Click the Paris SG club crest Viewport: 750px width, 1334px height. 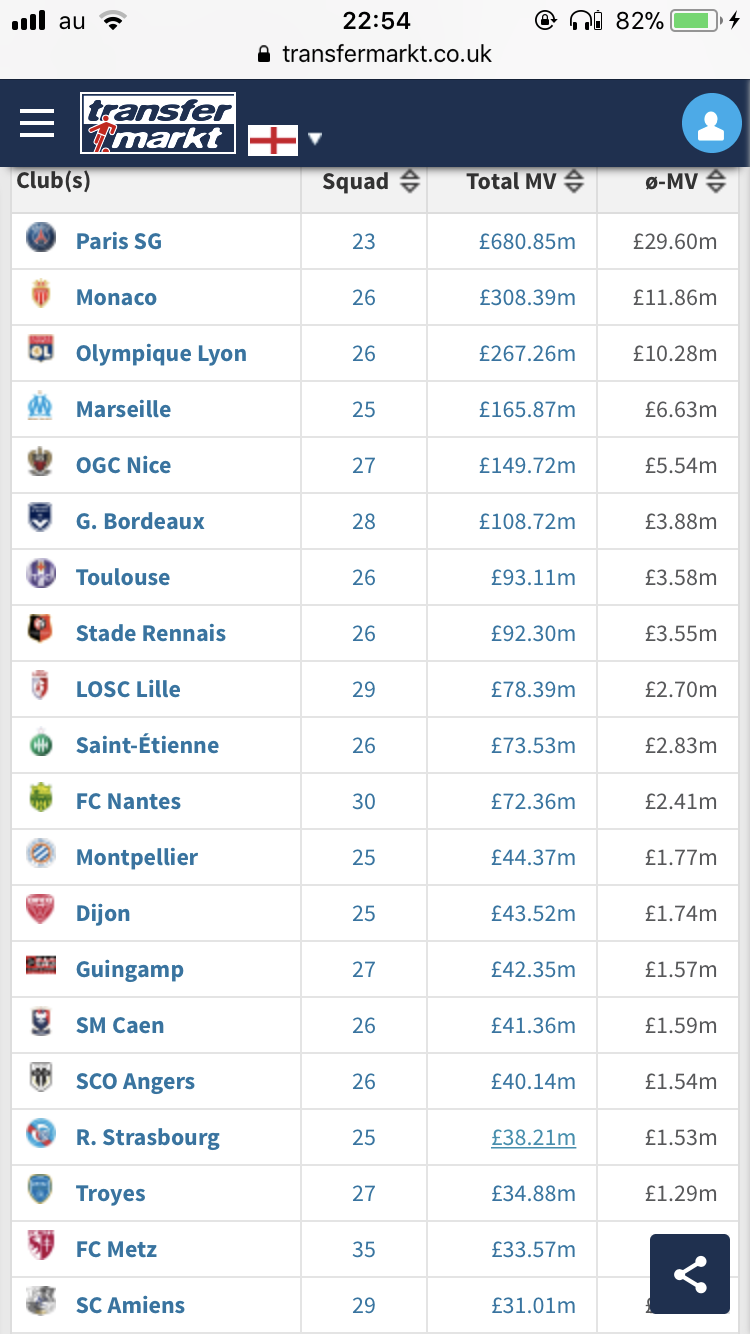(x=41, y=240)
